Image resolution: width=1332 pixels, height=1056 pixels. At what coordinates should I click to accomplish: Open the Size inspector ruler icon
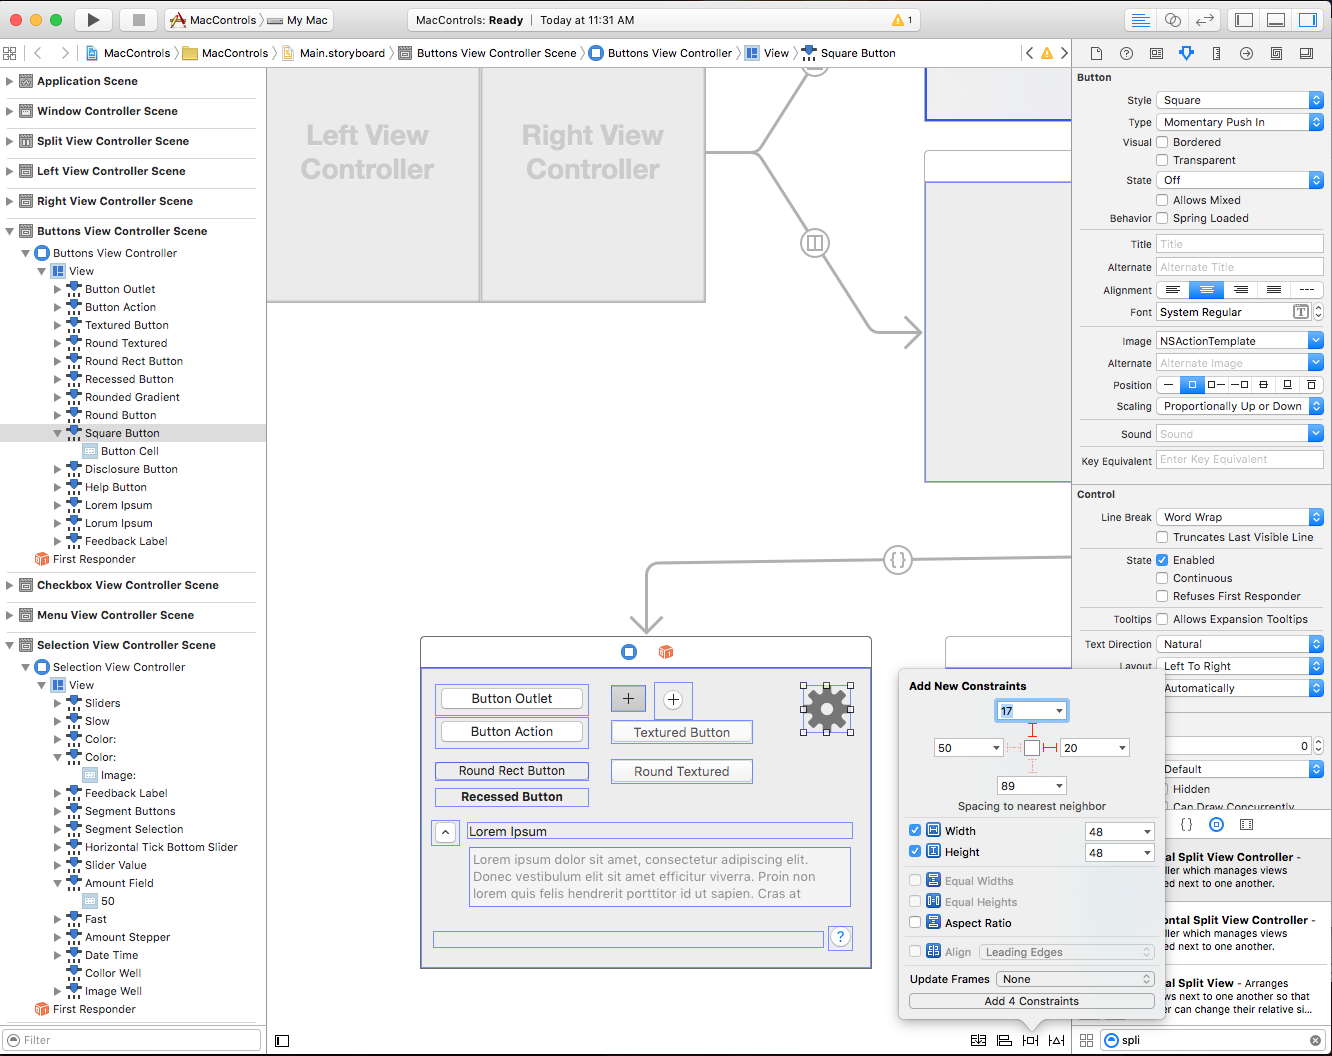1216,53
